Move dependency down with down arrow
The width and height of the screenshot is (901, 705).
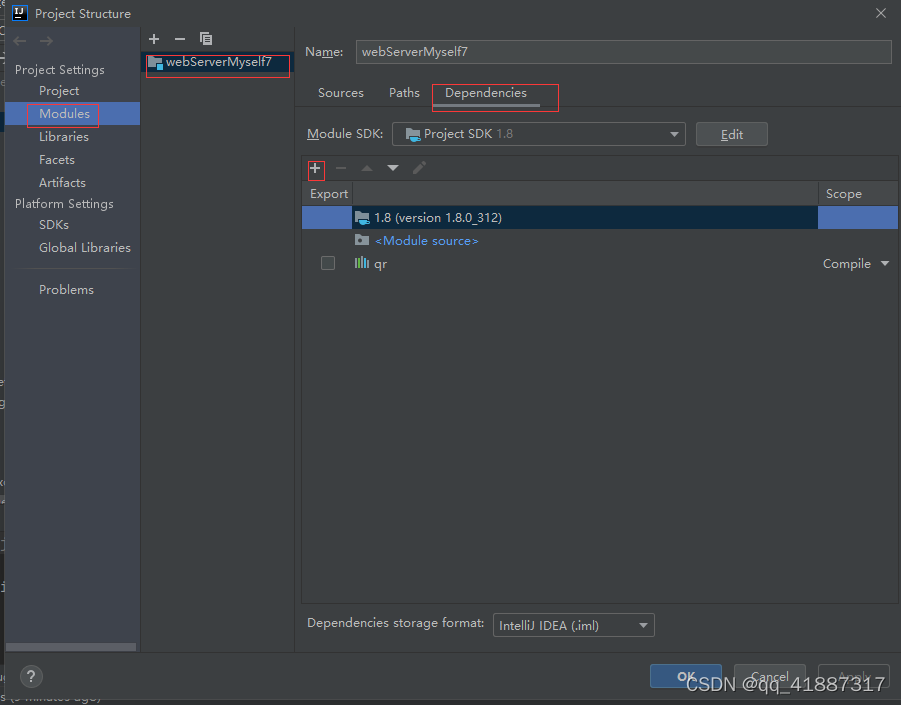(x=393, y=168)
